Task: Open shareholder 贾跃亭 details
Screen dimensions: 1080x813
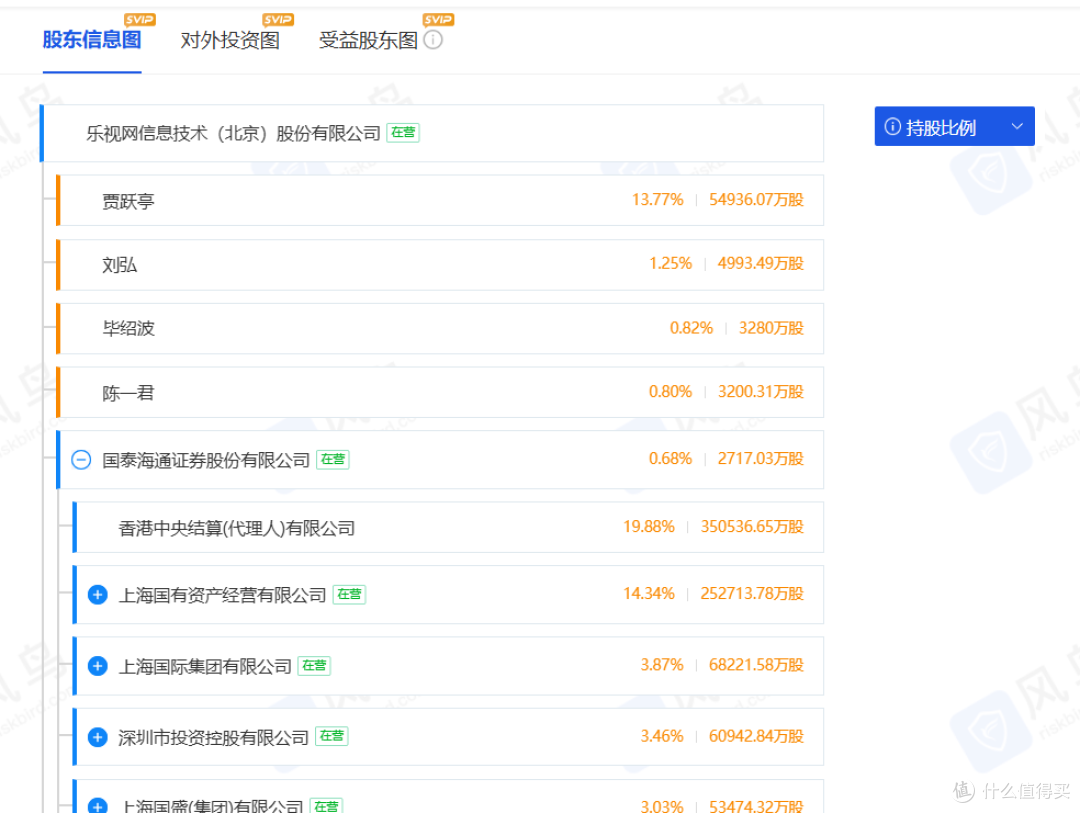Action: pos(128,199)
